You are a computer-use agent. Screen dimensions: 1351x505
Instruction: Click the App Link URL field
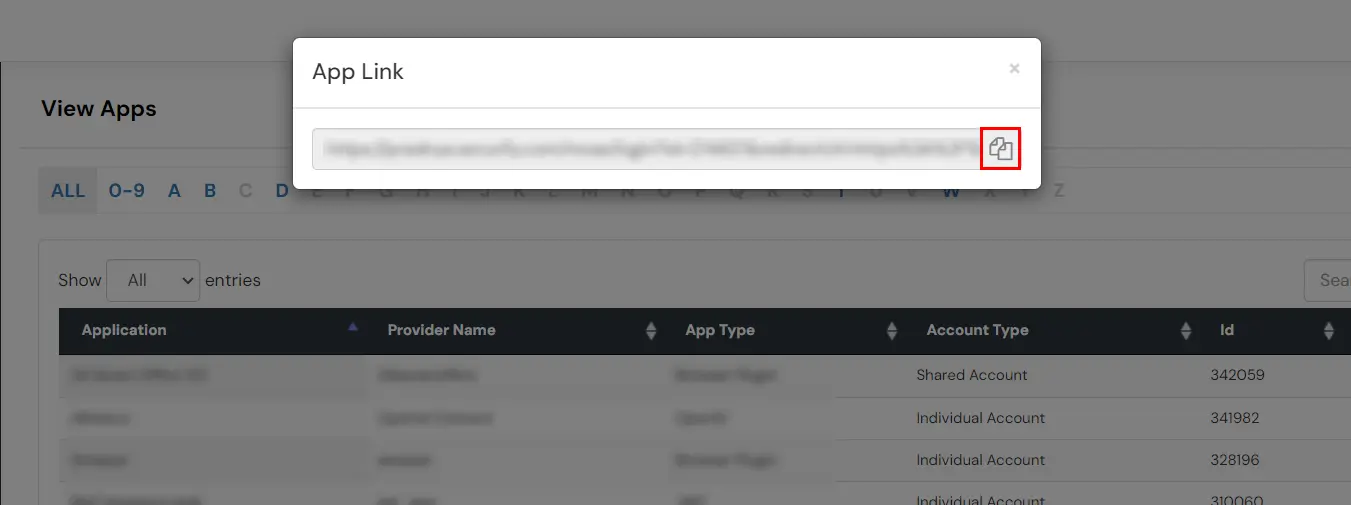[x=645, y=149]
